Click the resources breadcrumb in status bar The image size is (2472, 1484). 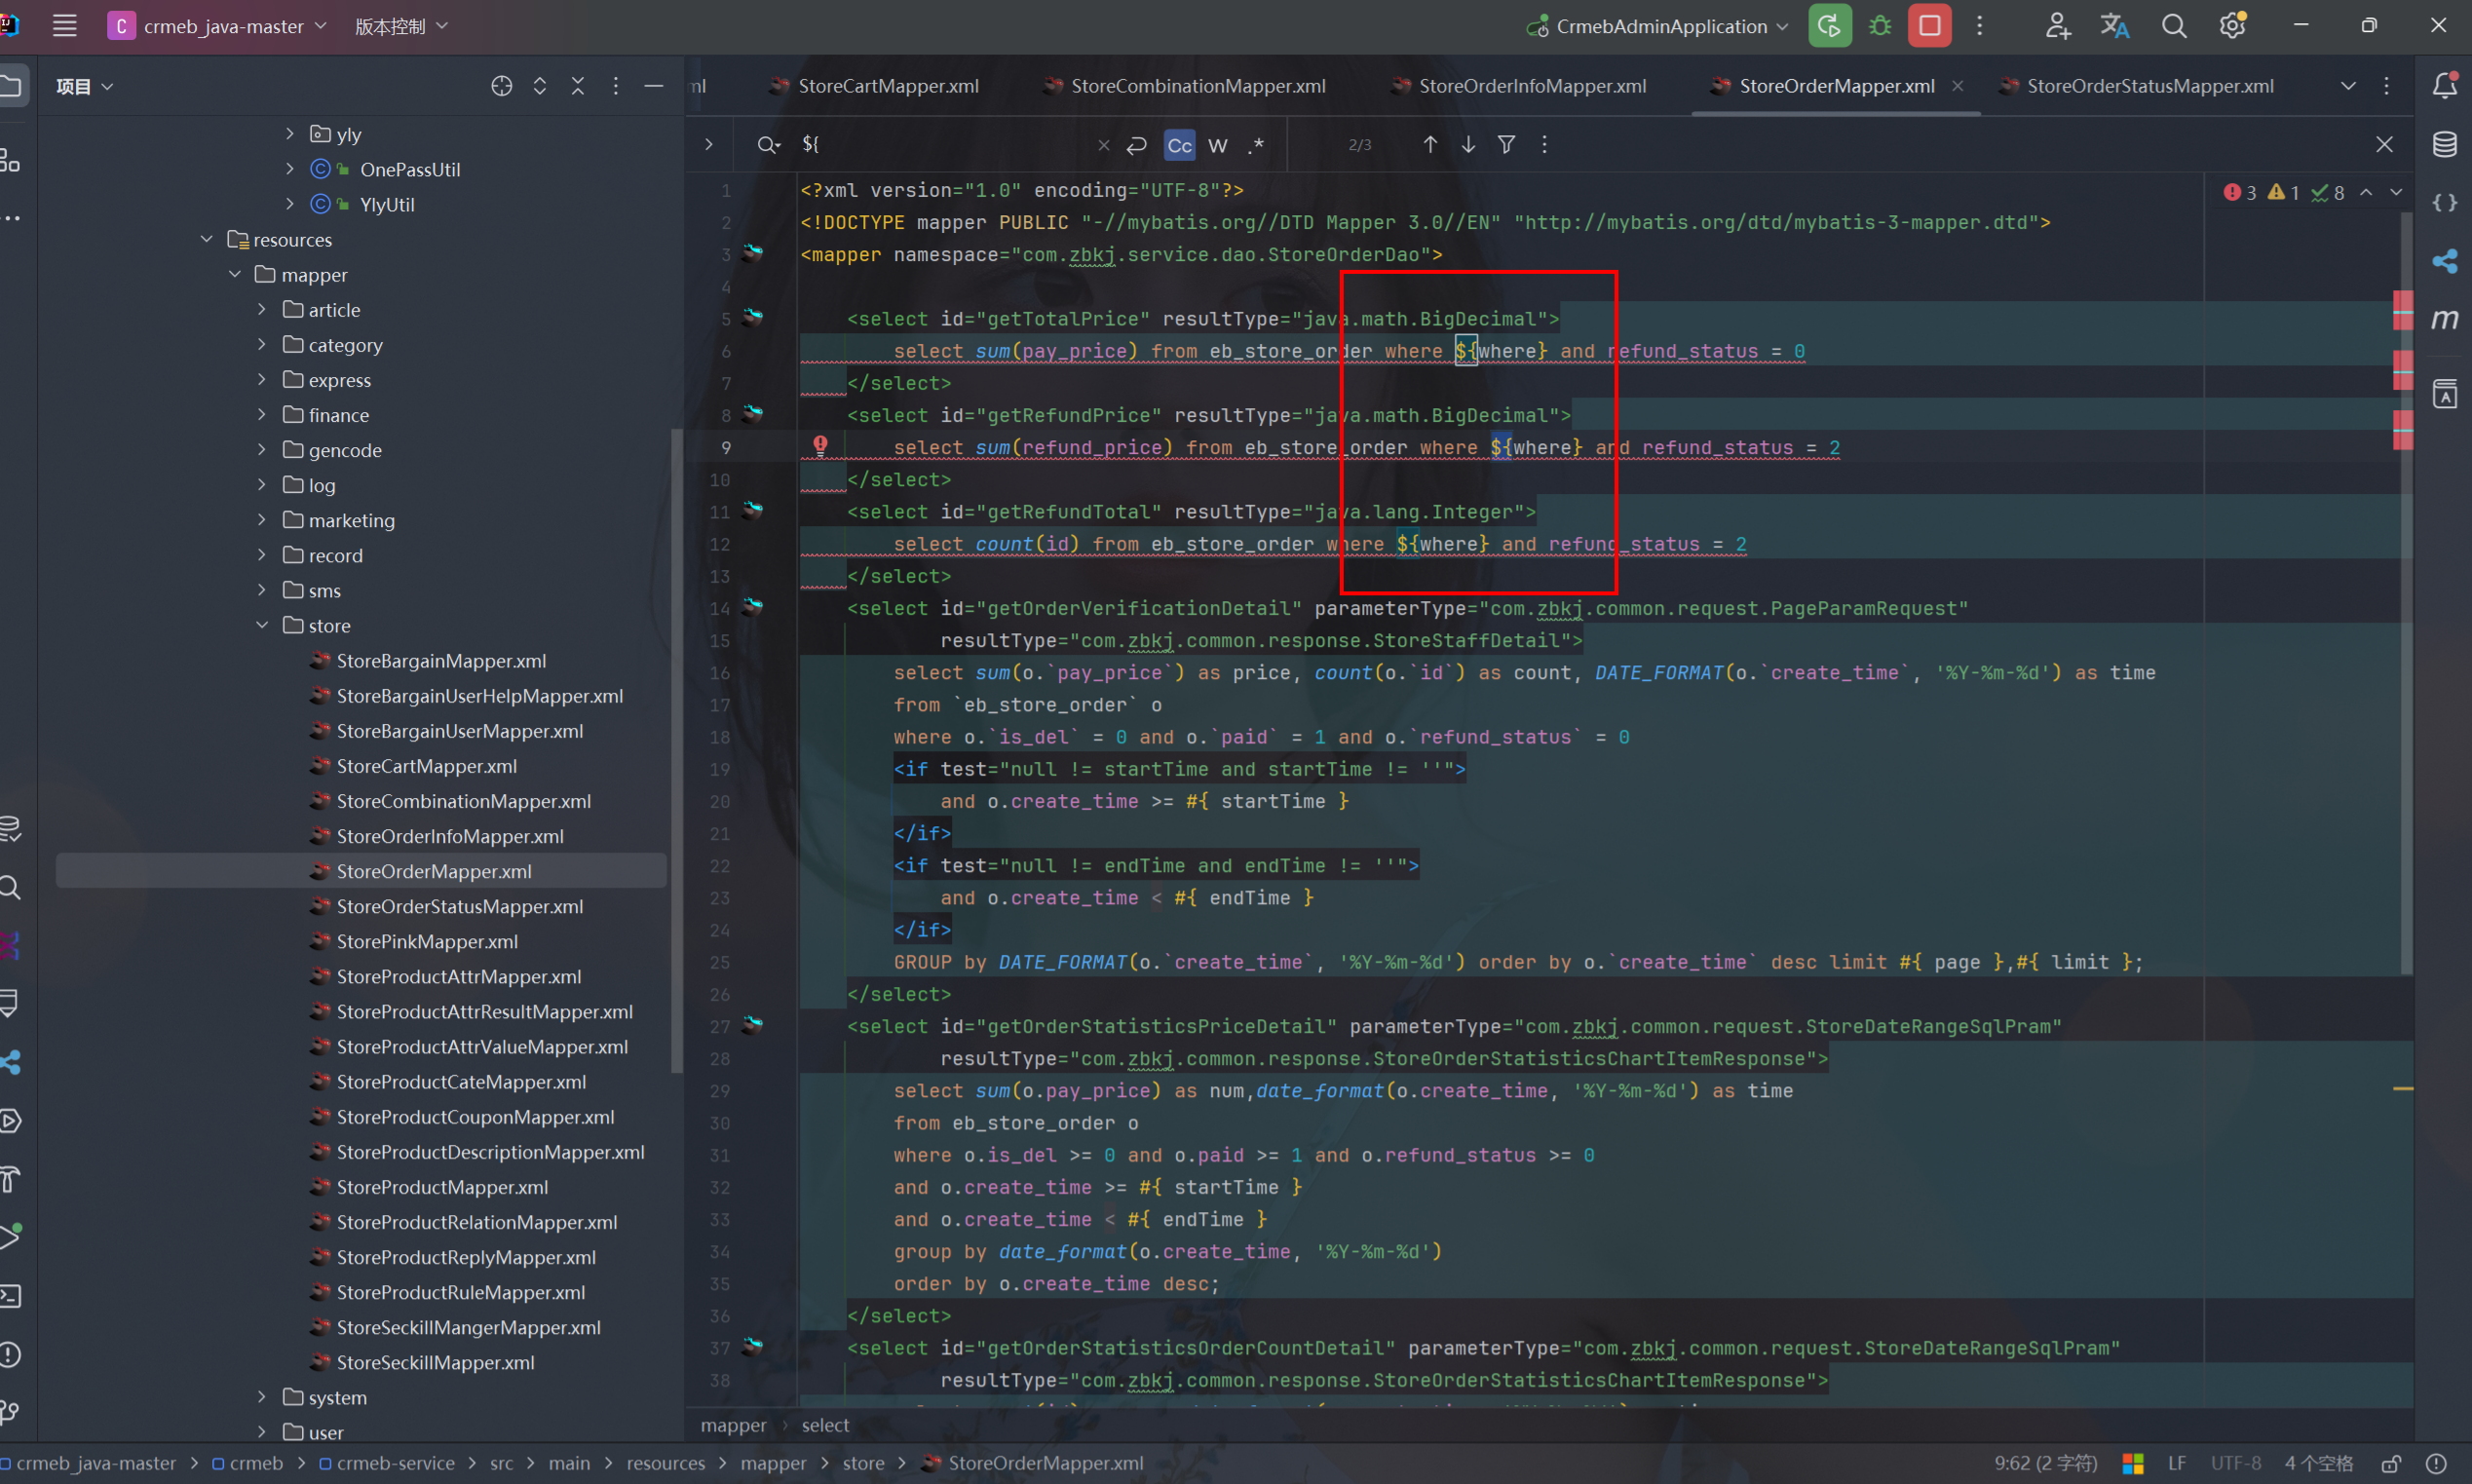click(x=665, y=1463)
